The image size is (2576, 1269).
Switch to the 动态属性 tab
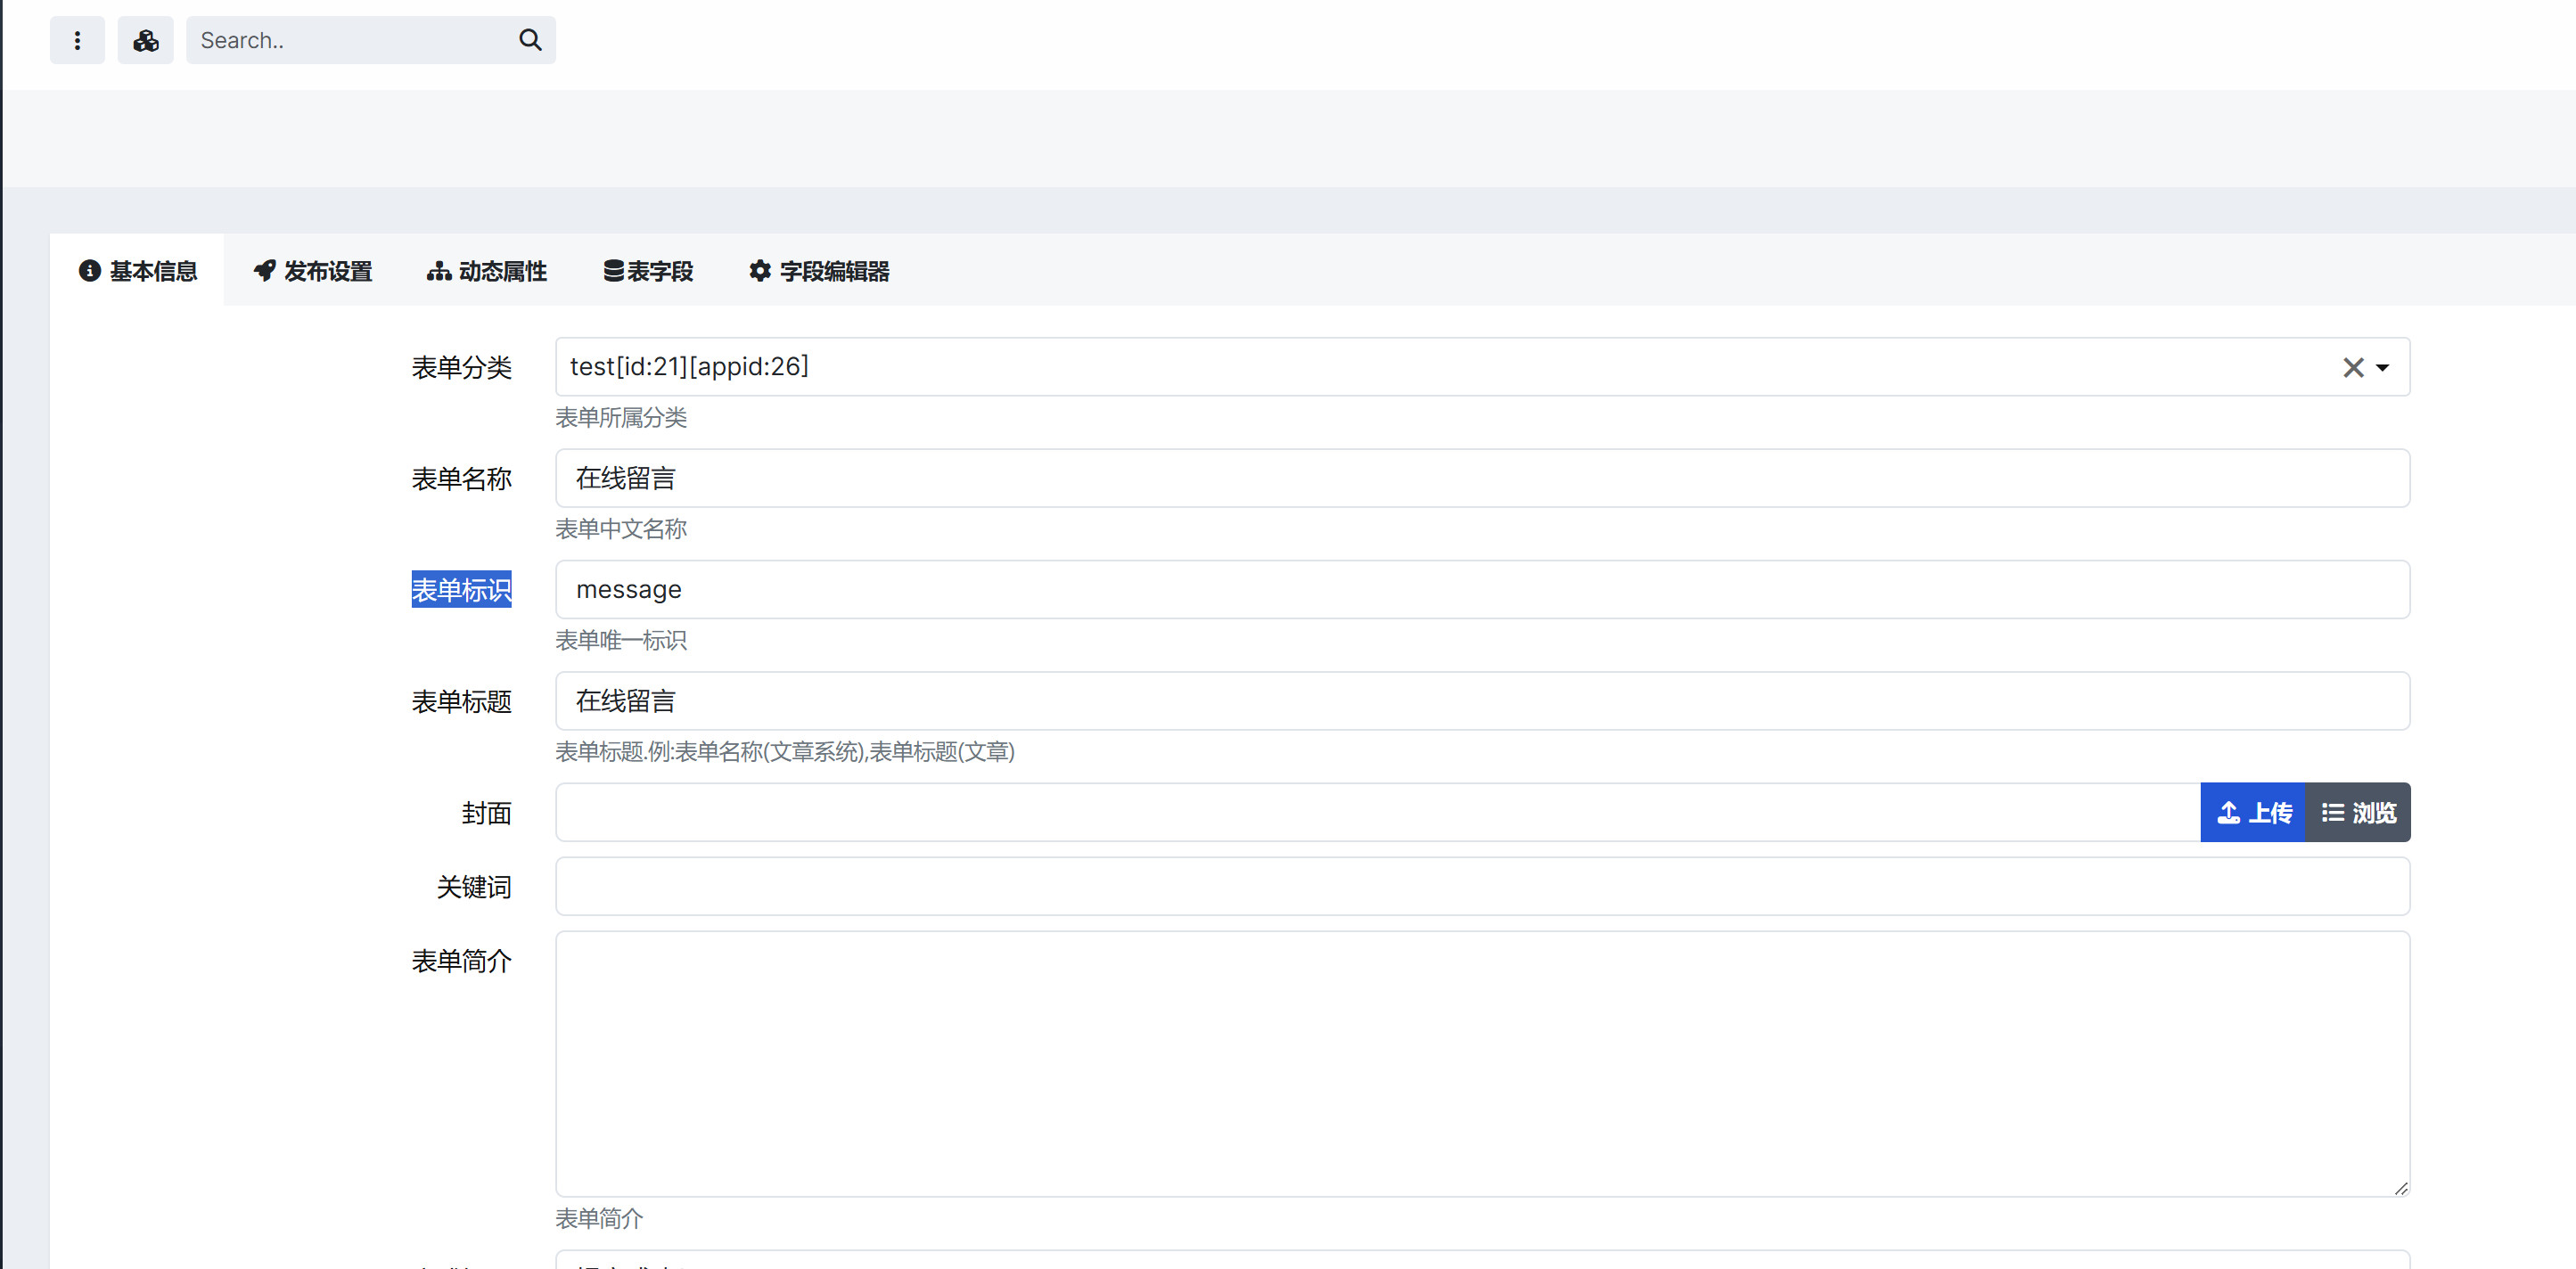[487, 271]
